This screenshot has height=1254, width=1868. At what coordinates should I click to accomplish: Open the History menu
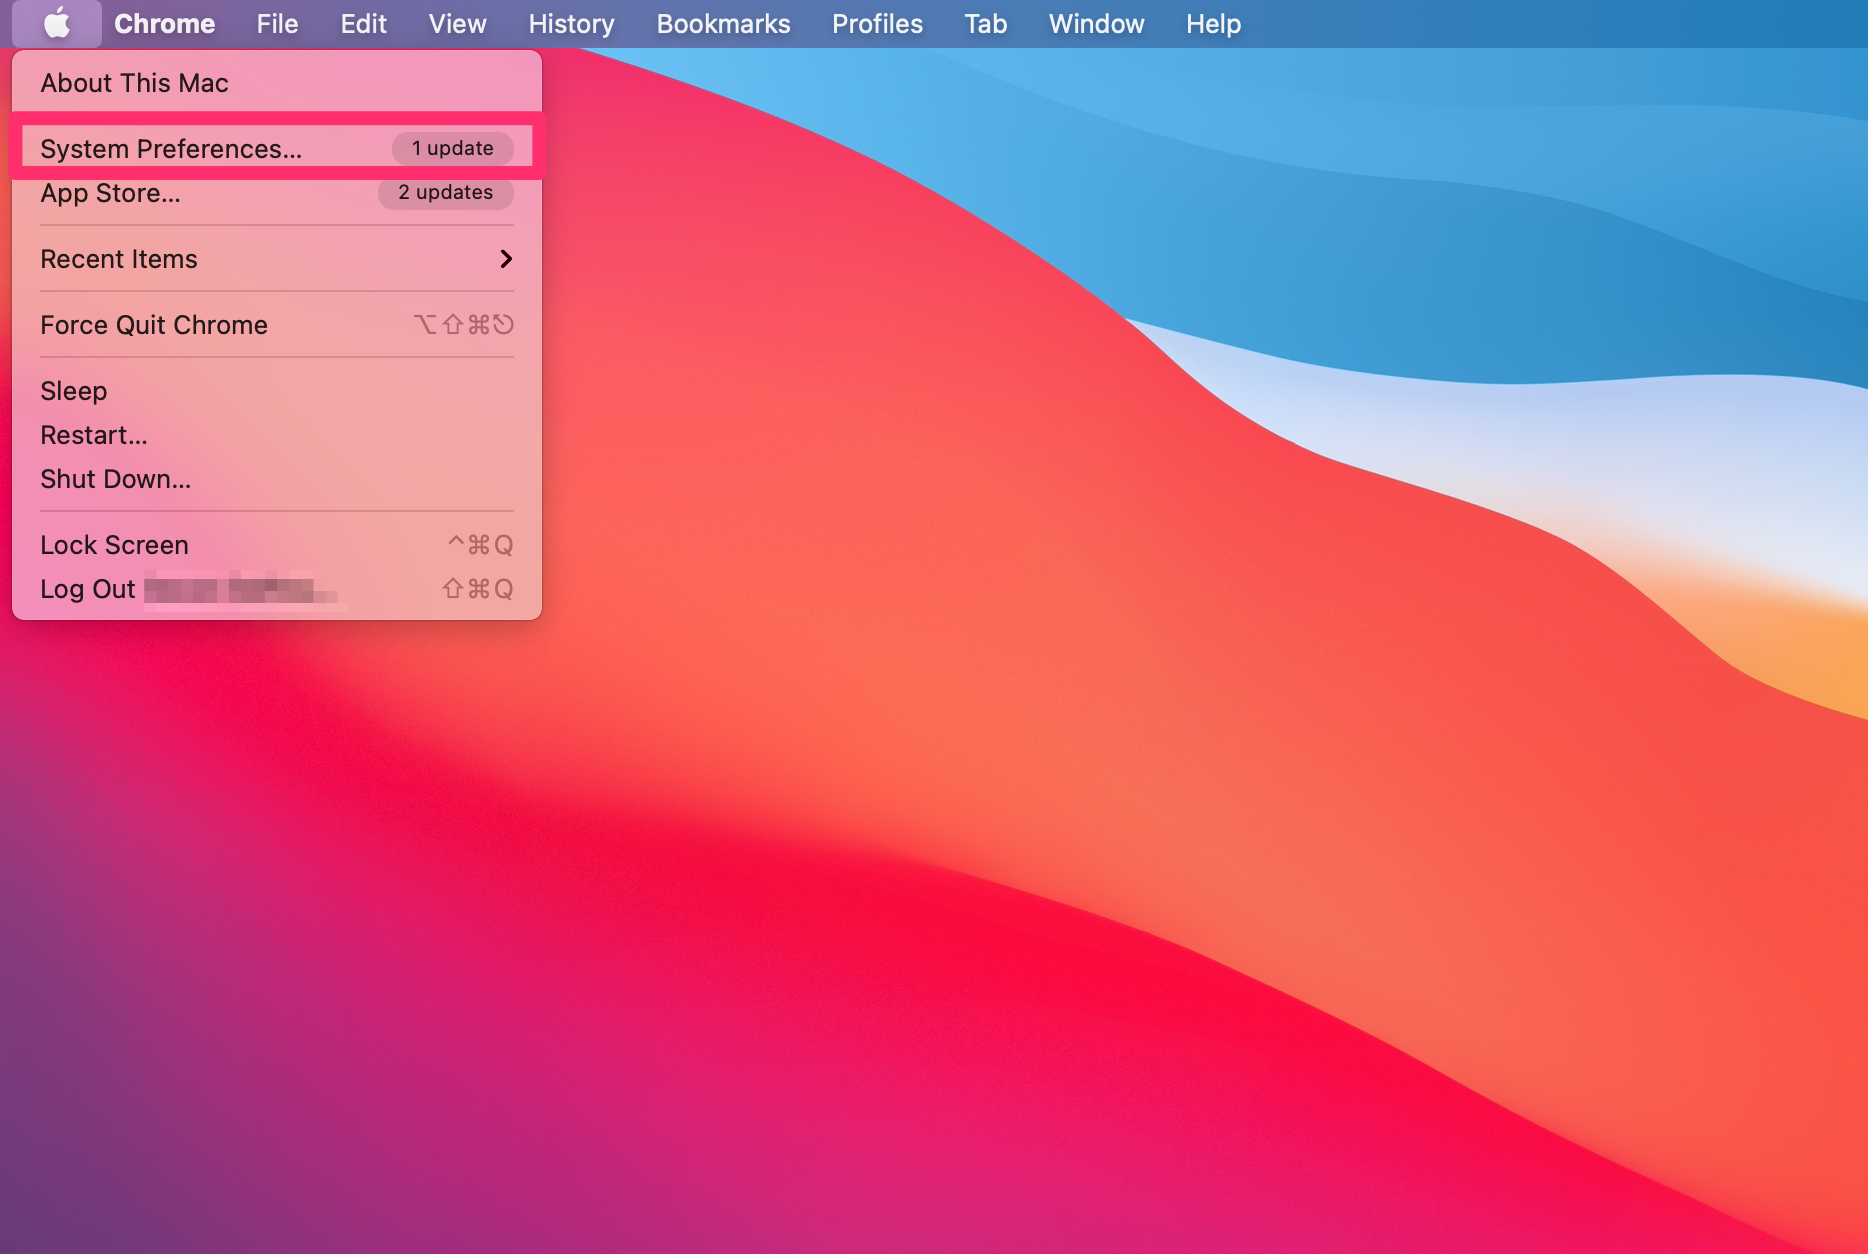[x=571, y=23]
